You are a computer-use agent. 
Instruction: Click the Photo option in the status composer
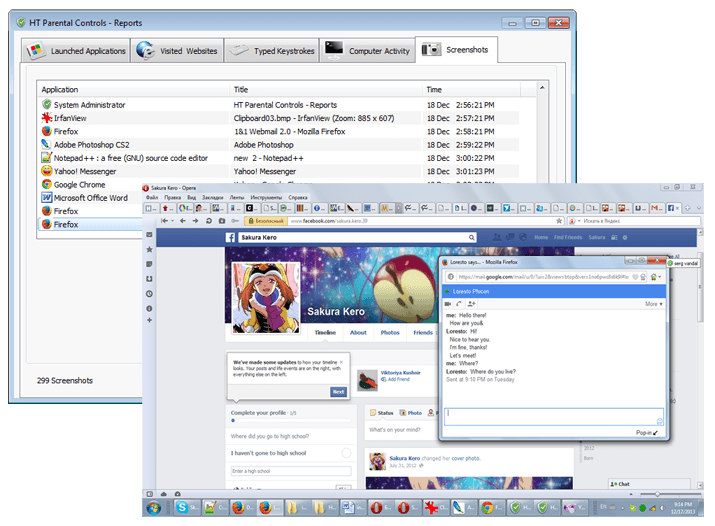coord(411,413)
